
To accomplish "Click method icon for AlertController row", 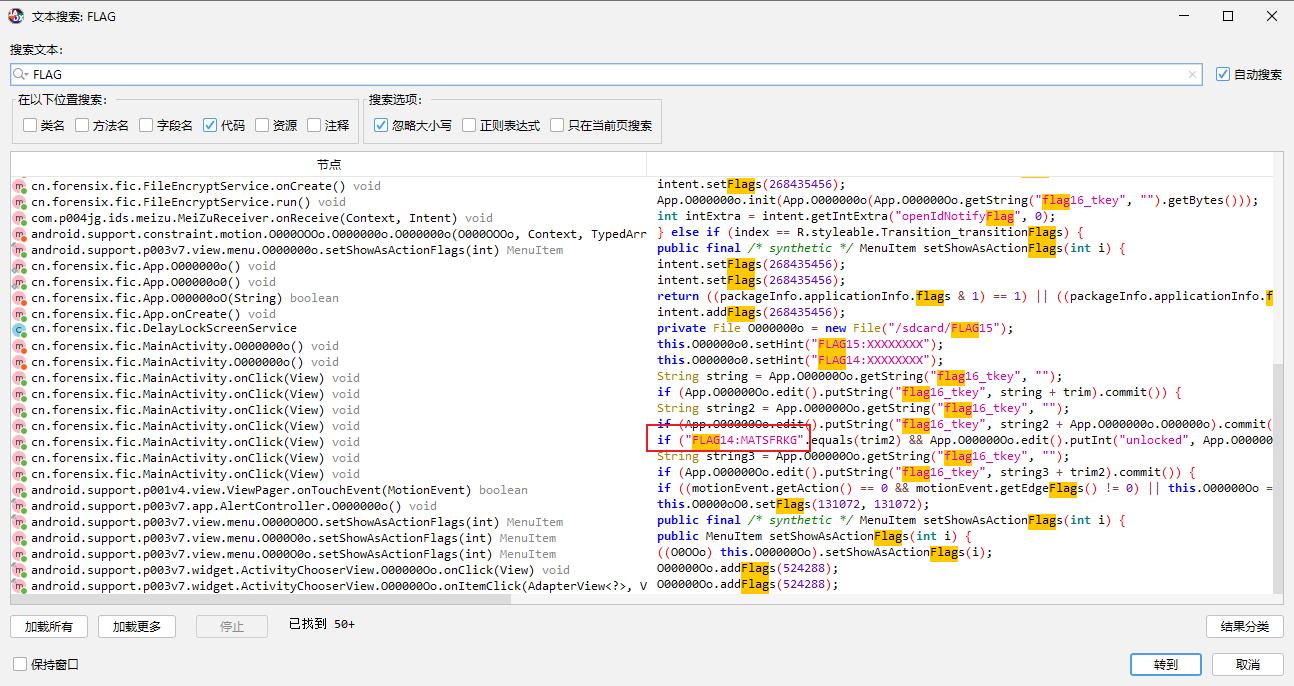I will pos(19,506).
